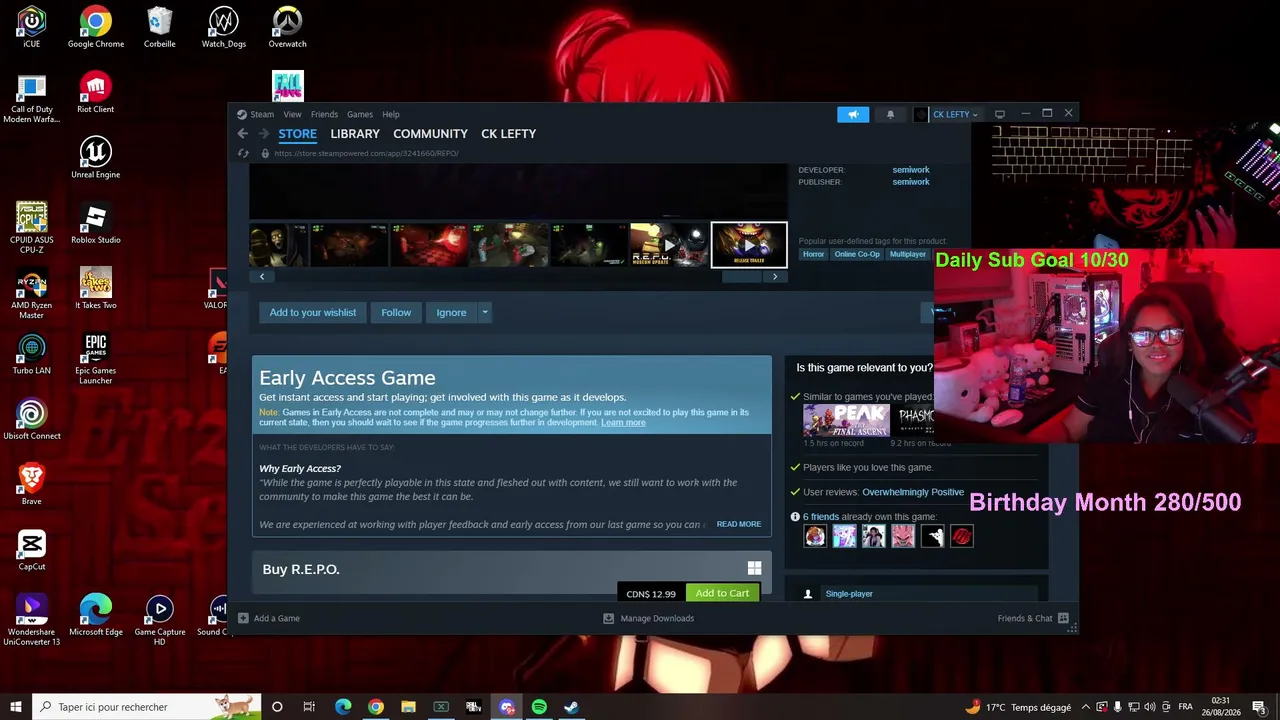Image resolution: width=1280 pixels, height=720 pixels.
Task: Open the Games menu
Action: (x=359, y=114)
